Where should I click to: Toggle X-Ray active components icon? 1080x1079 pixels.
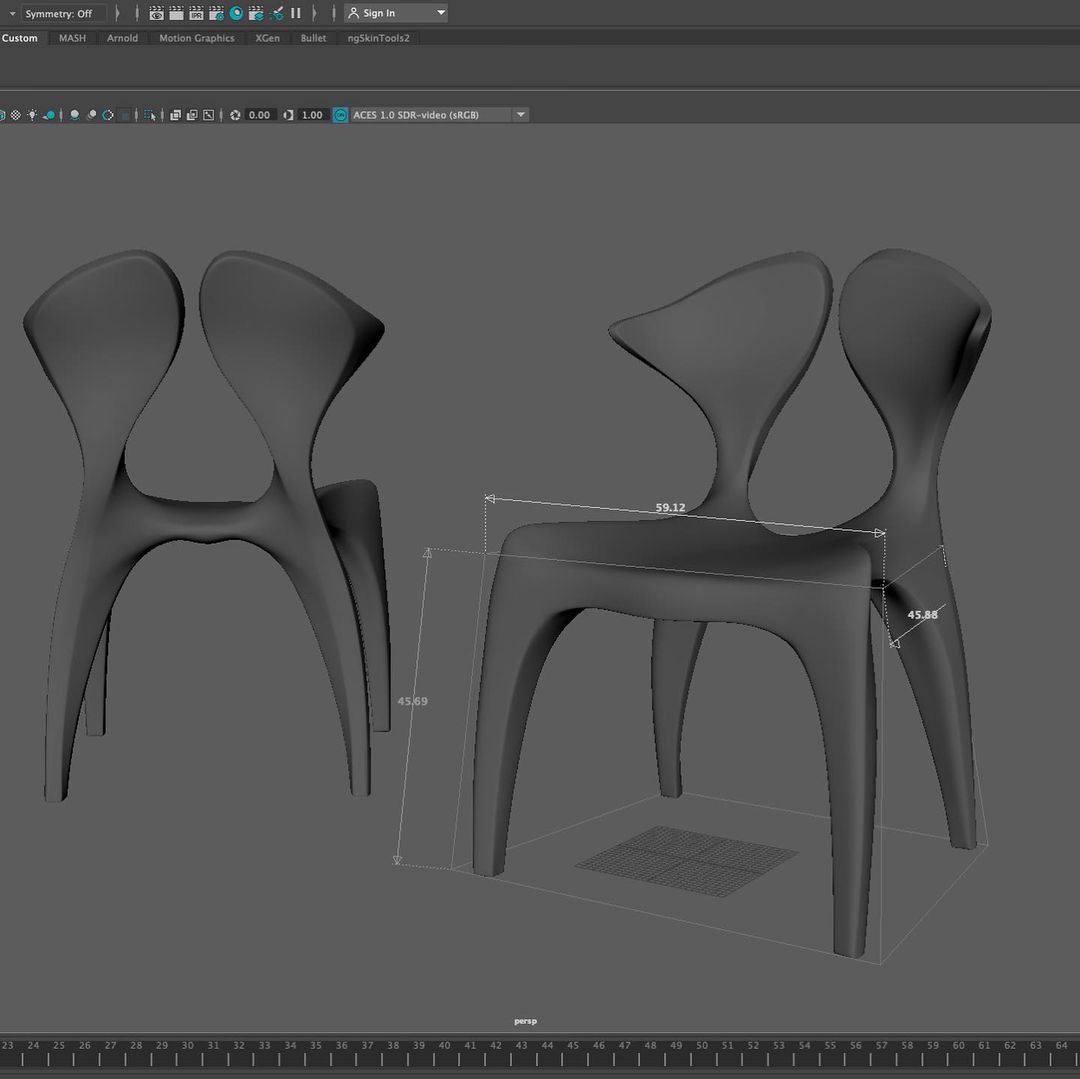coord(191,115)
